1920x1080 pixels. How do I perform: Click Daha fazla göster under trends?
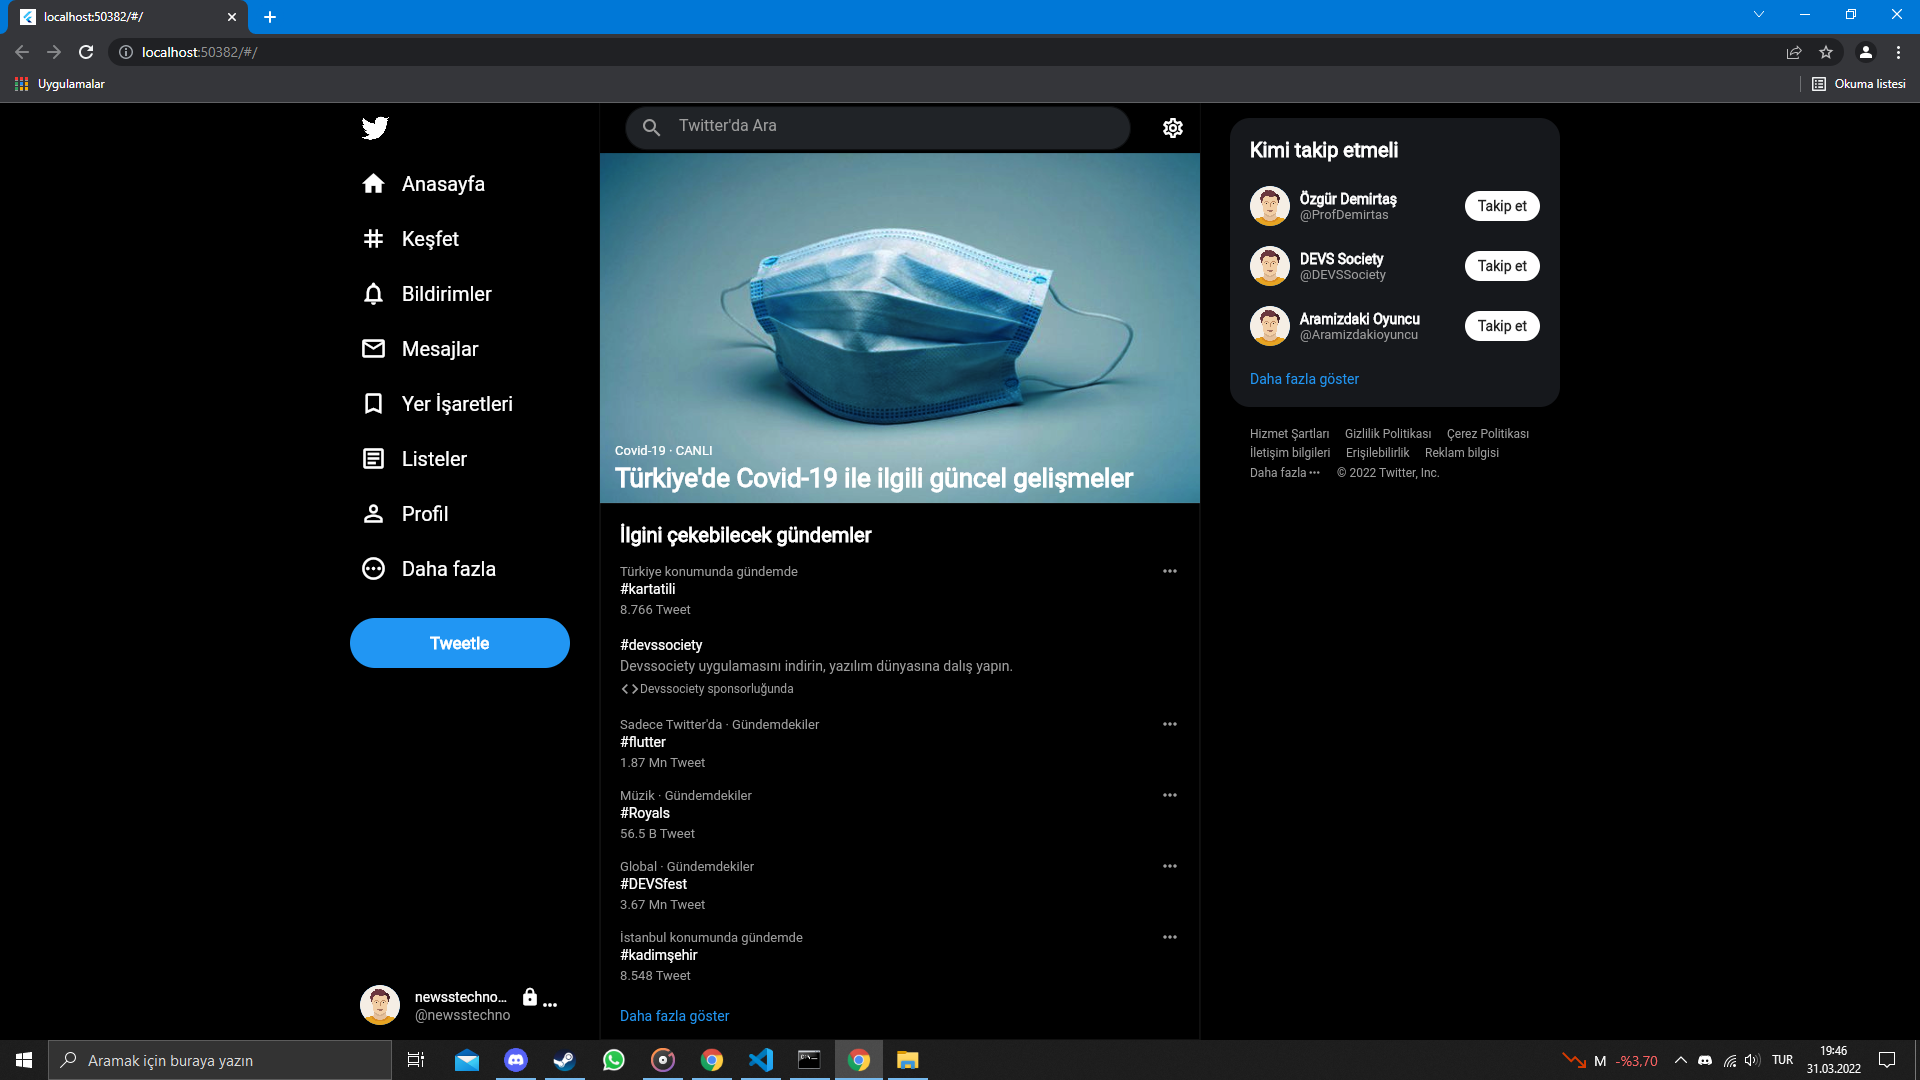(674, 1016)
